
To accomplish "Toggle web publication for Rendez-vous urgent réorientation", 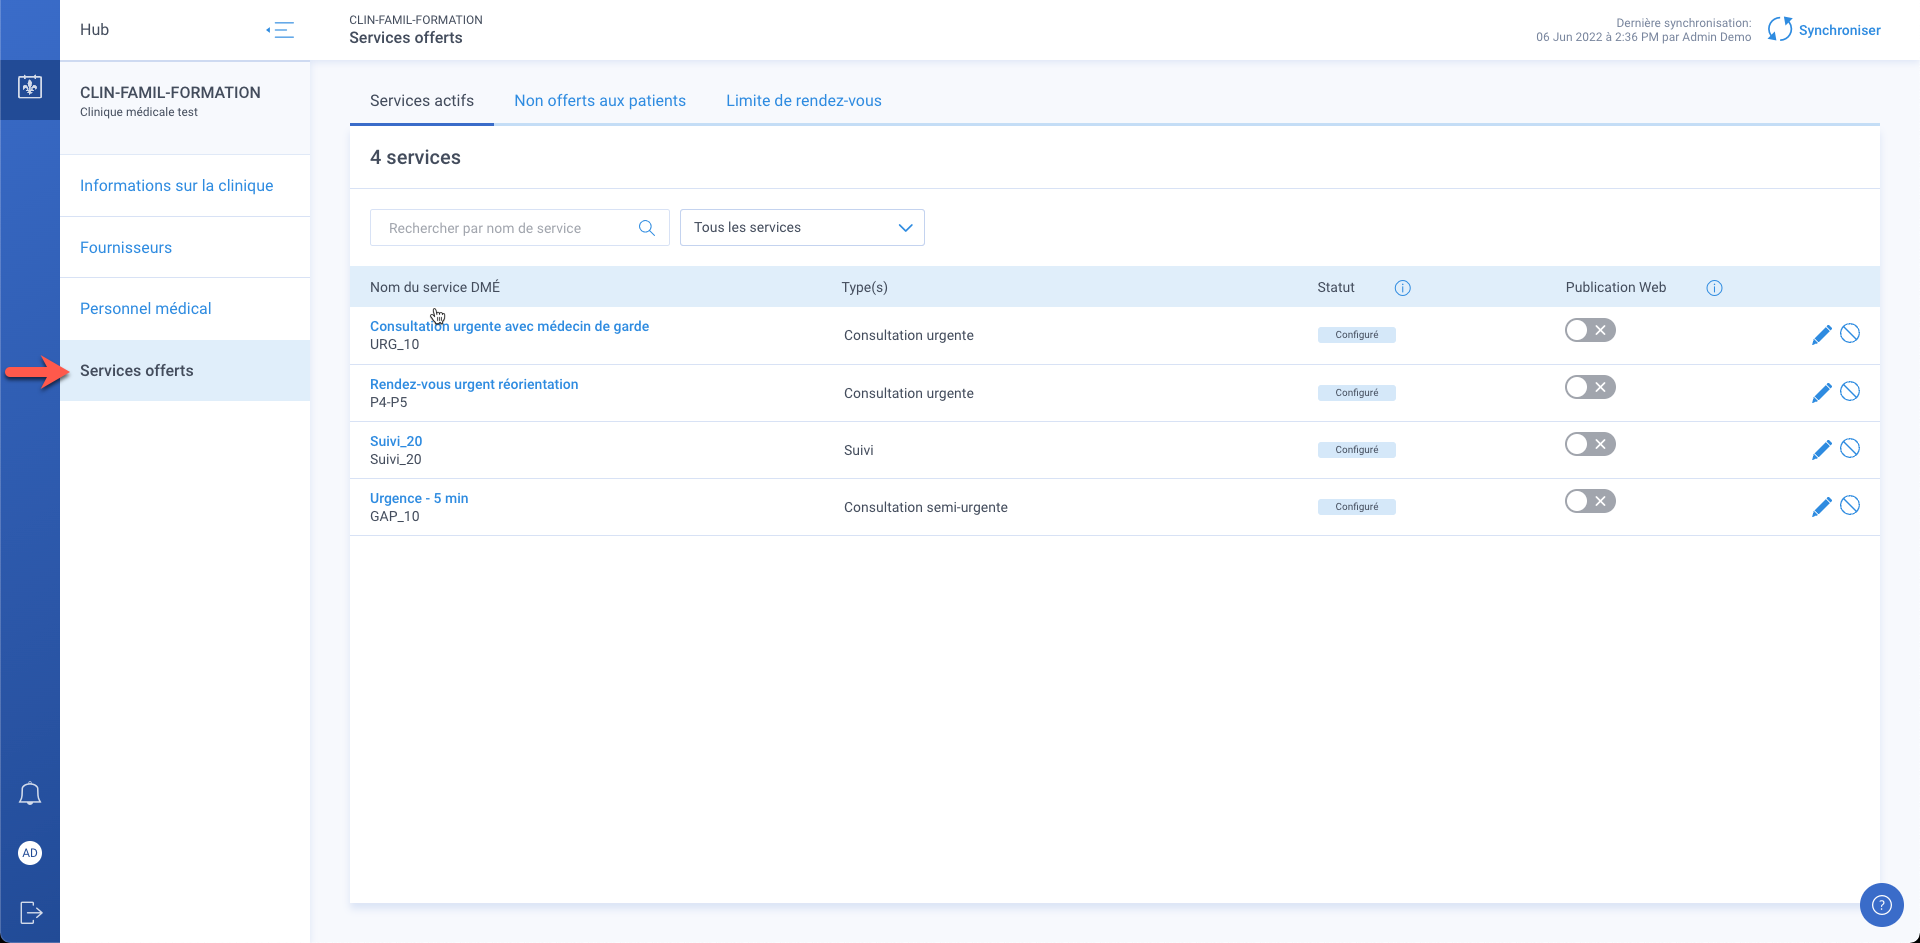I will point(1590,387).
